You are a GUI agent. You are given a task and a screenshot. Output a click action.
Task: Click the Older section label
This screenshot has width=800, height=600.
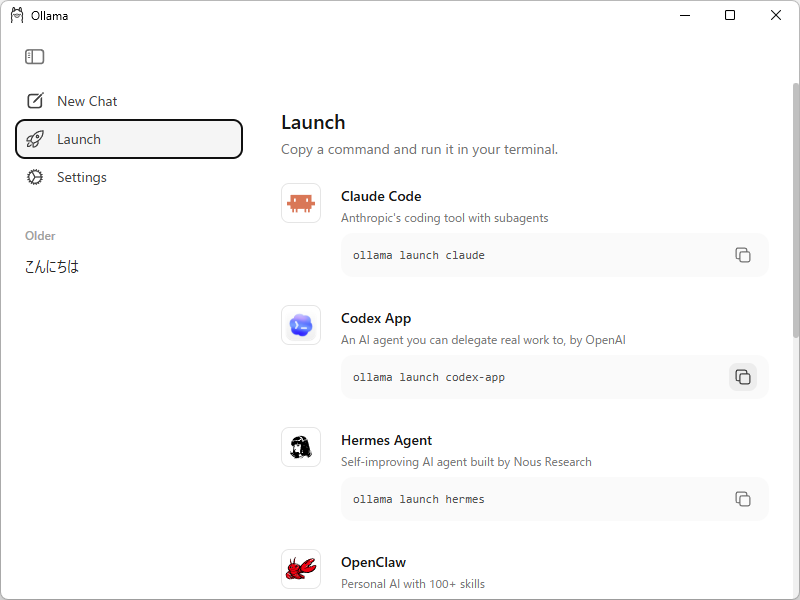(40, 236)
